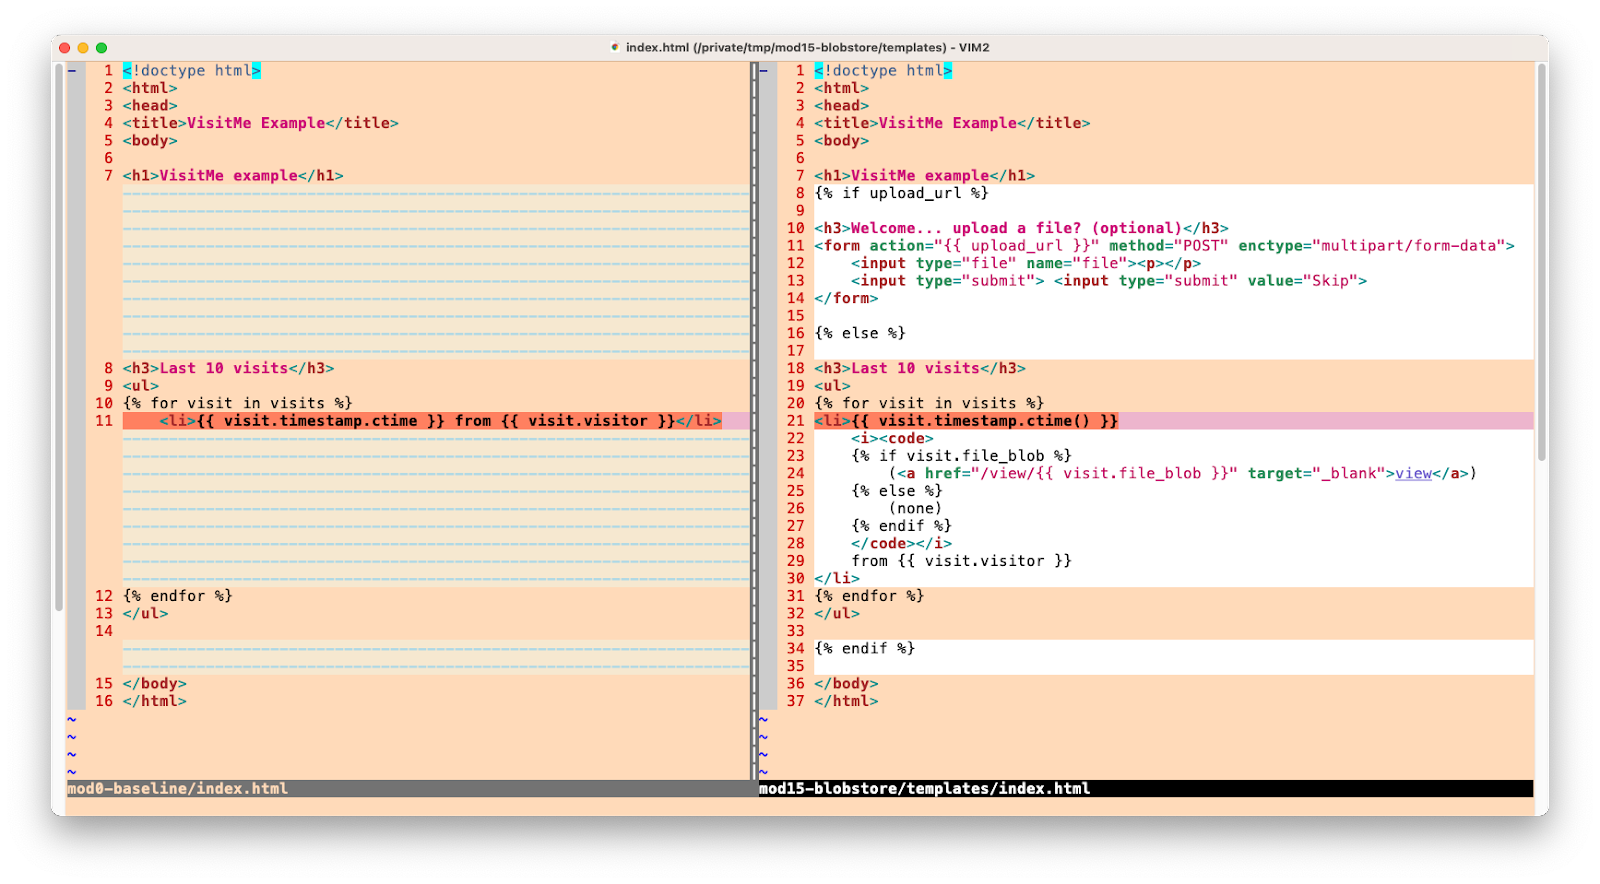Click the underlined "view" link text

[x=1413, y=474]
